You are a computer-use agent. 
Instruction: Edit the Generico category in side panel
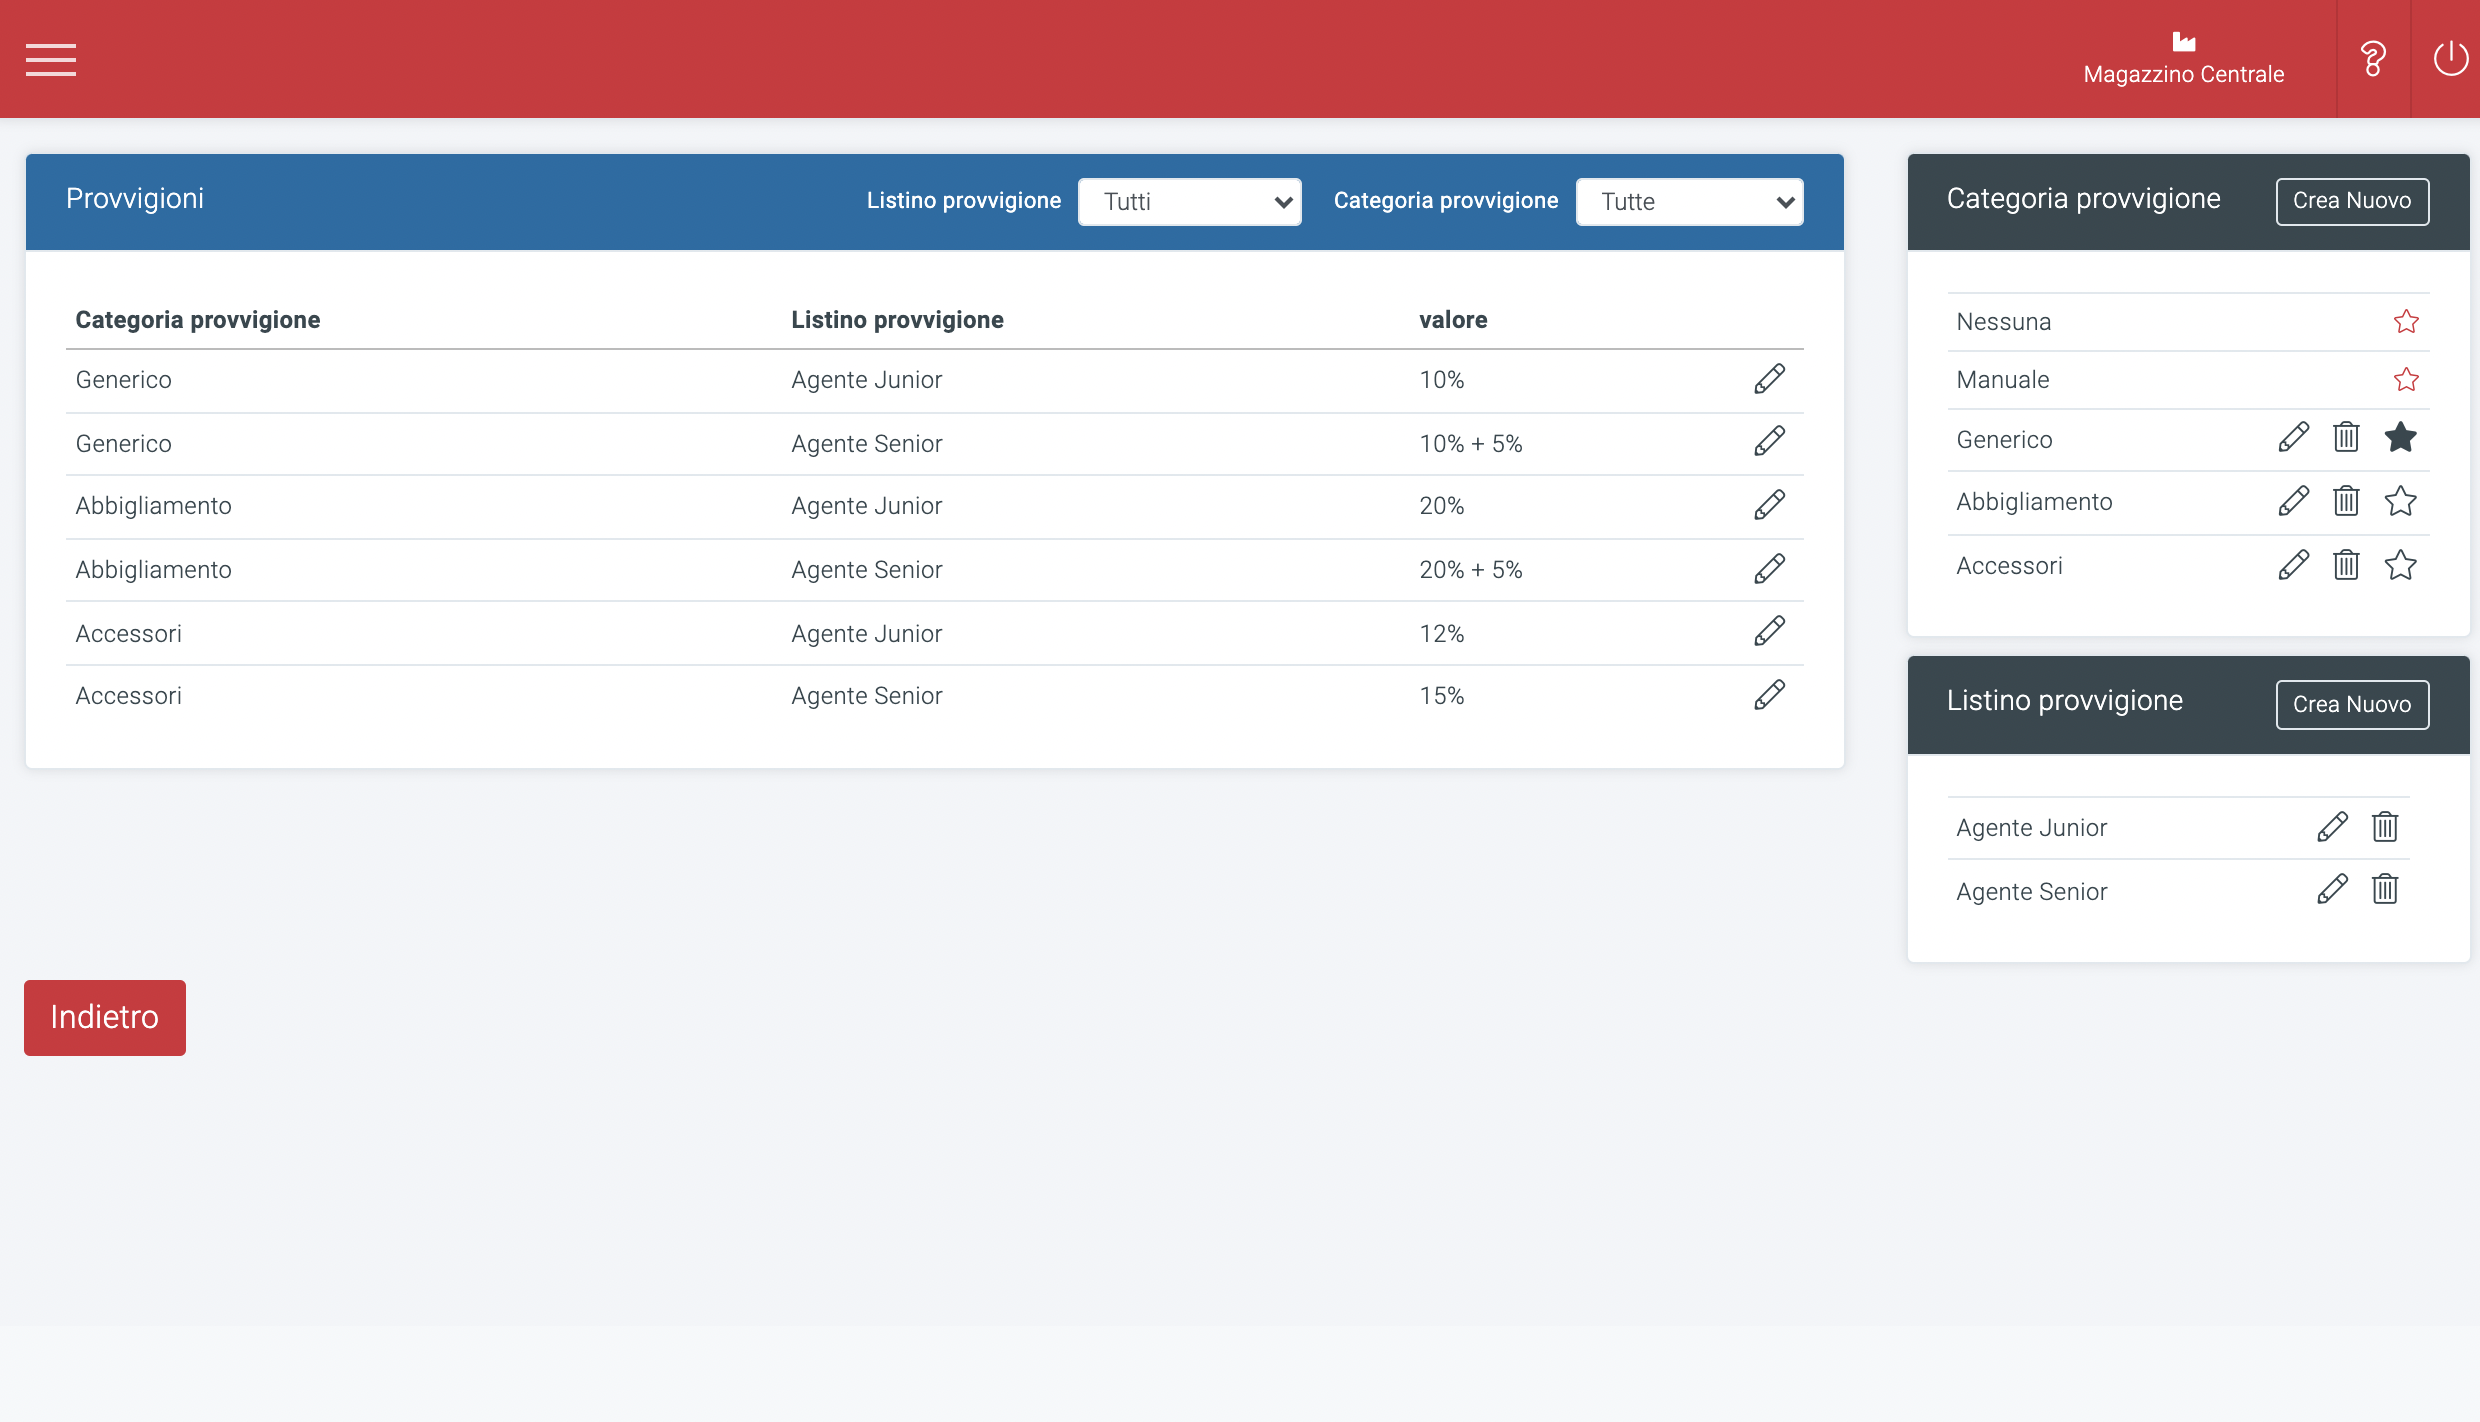pos(2293,437)
